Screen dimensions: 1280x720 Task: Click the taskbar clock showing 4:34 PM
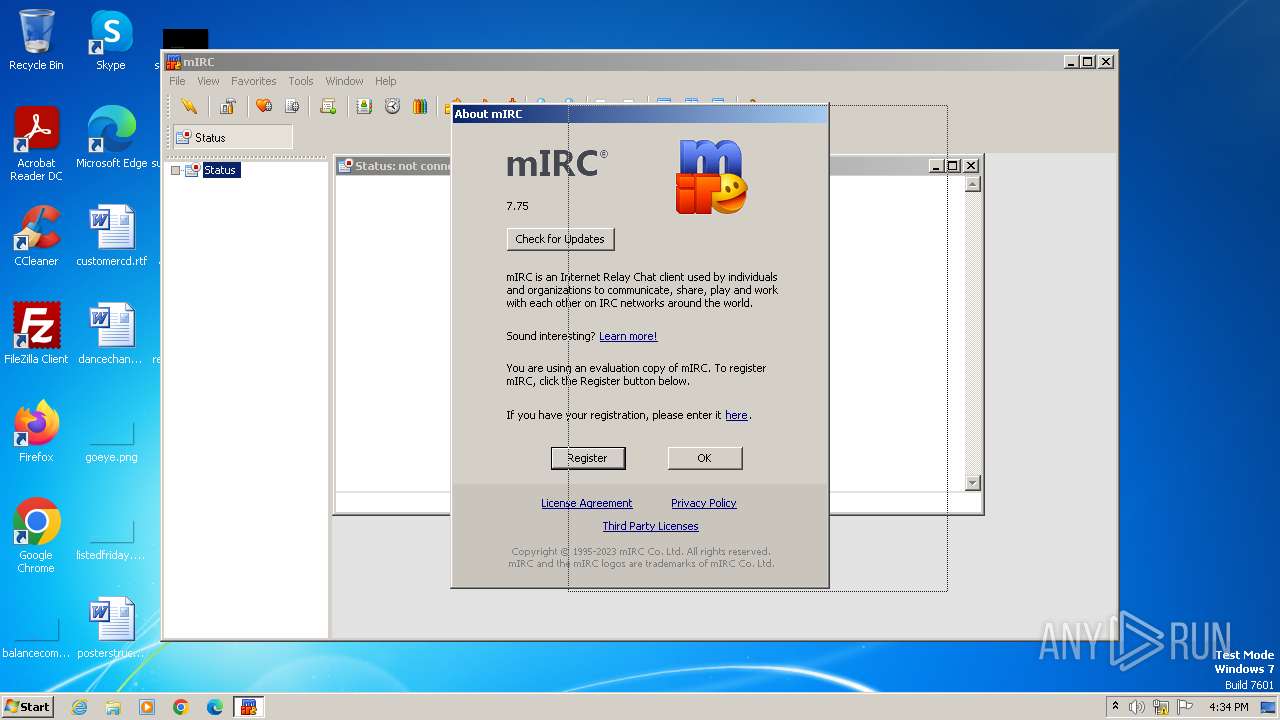pyautogui.click(x=1229, y=707)
